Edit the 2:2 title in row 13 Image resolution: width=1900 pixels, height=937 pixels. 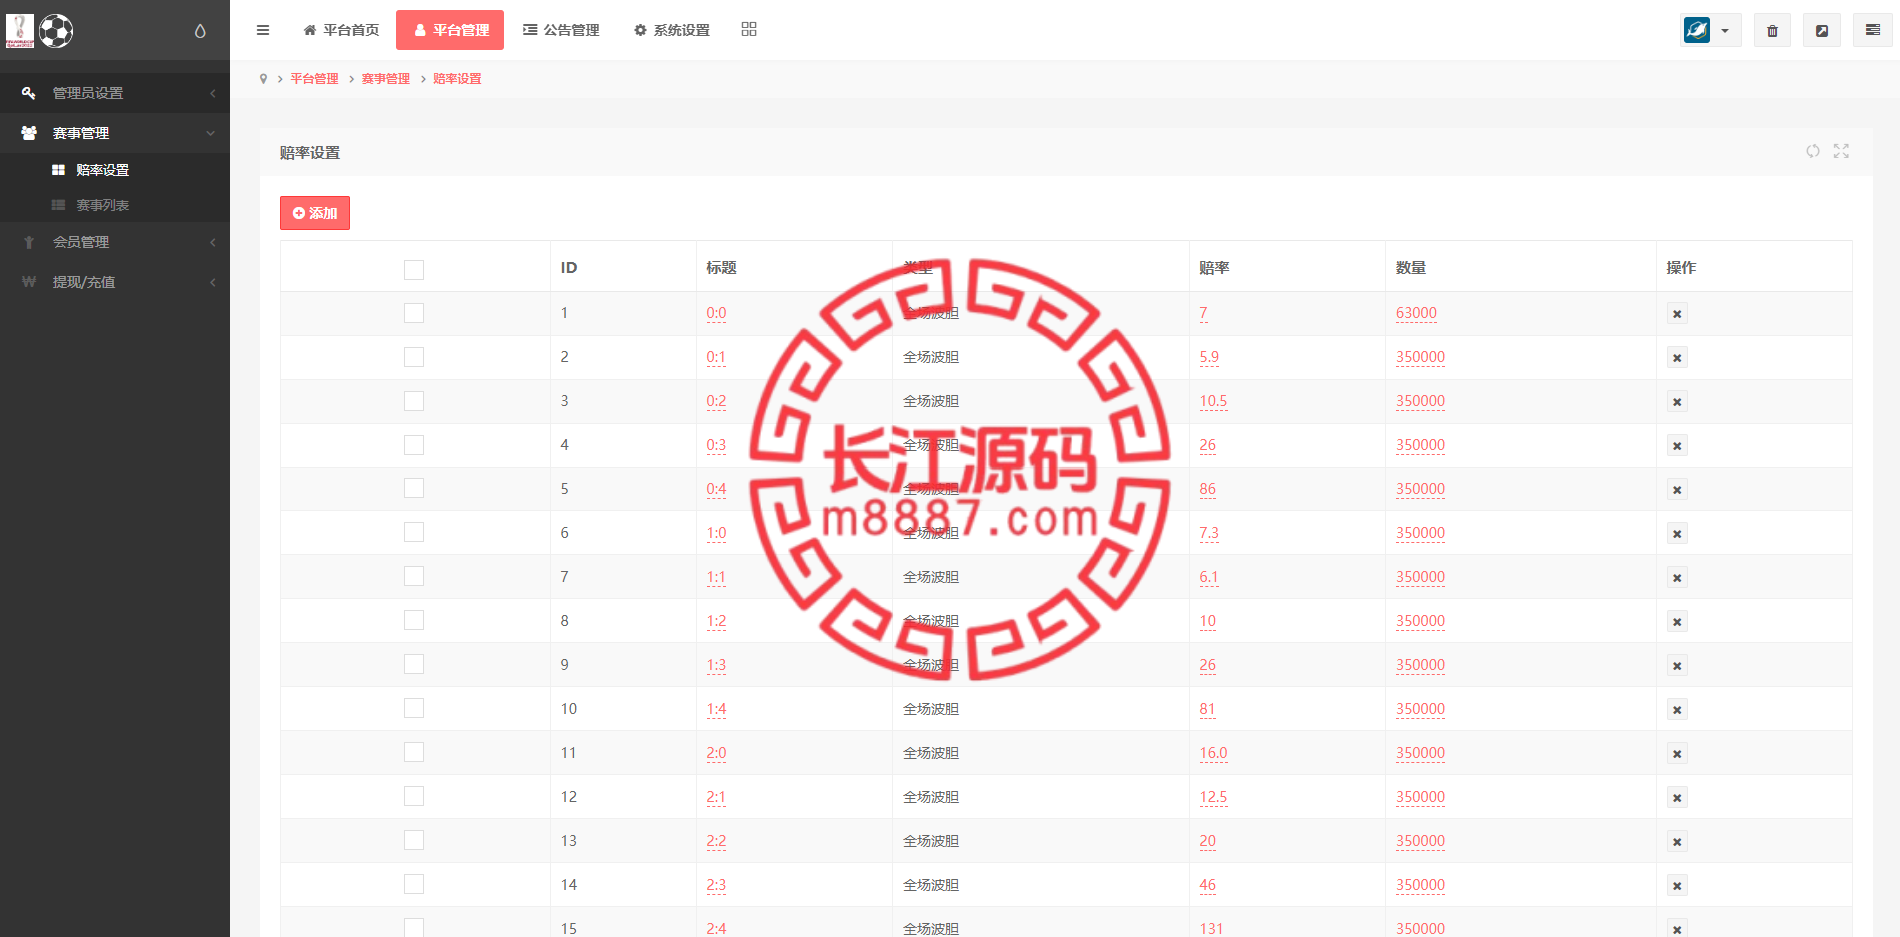(x=716, y=841)
